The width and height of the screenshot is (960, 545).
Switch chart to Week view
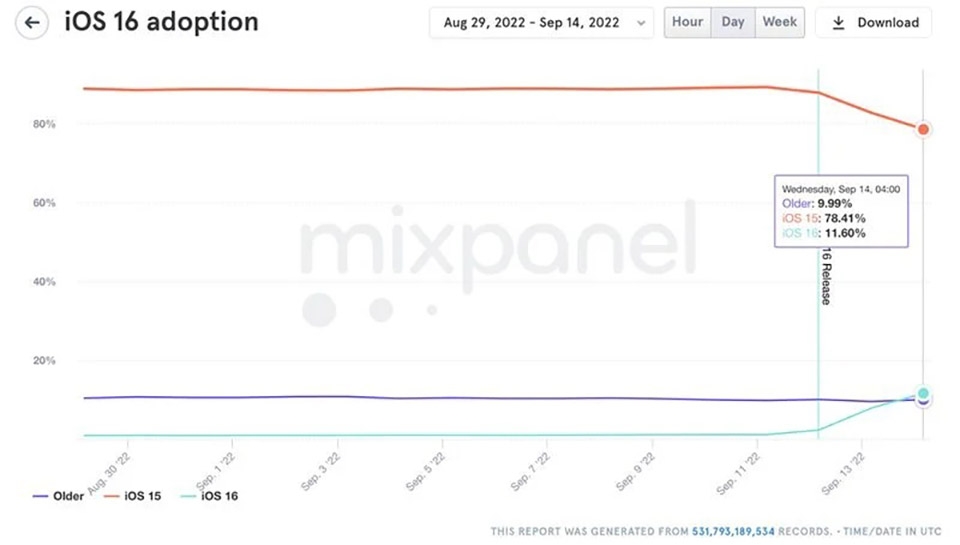point(779,23)
